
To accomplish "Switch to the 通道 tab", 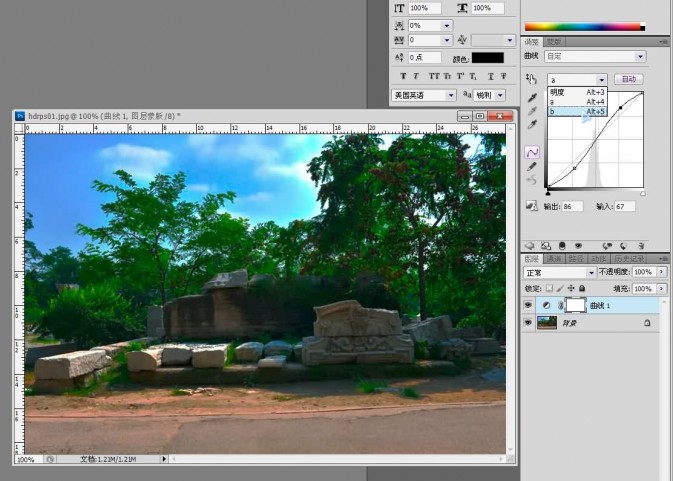I will tap(554, 259).
